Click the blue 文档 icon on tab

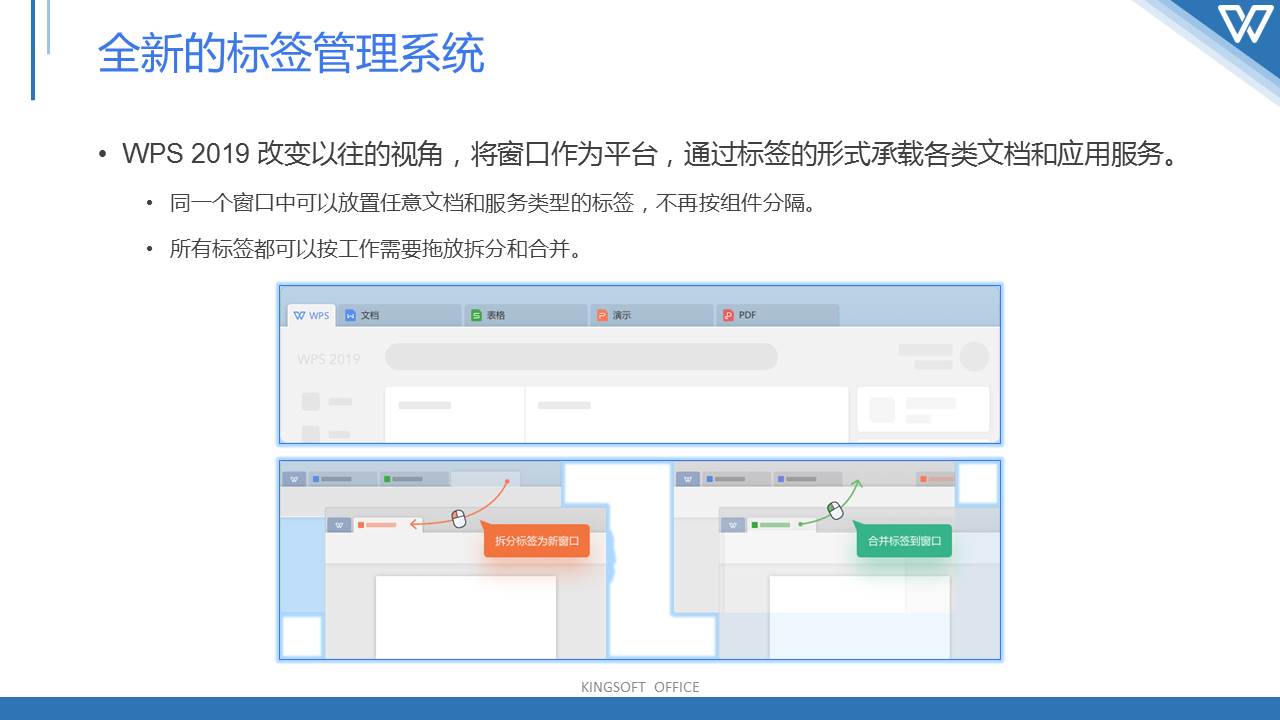pyautogui.click(x=350, y=315)
